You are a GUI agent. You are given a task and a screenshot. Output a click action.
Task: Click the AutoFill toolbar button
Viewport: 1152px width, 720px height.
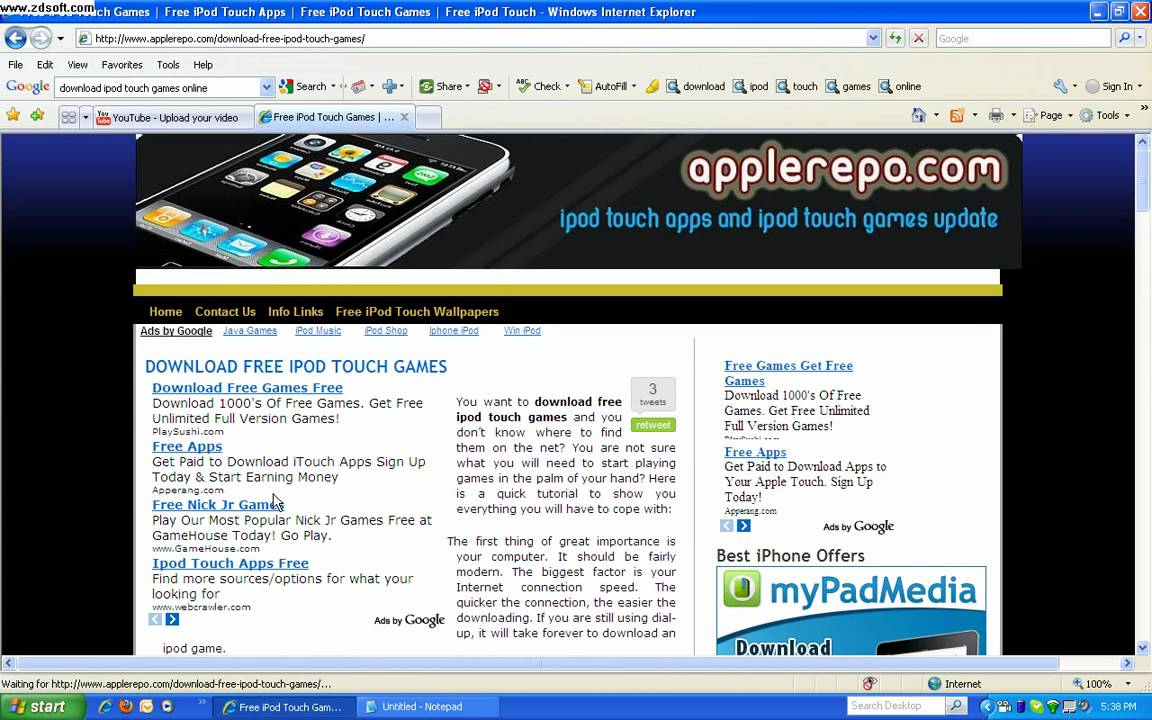pos(602,87)
